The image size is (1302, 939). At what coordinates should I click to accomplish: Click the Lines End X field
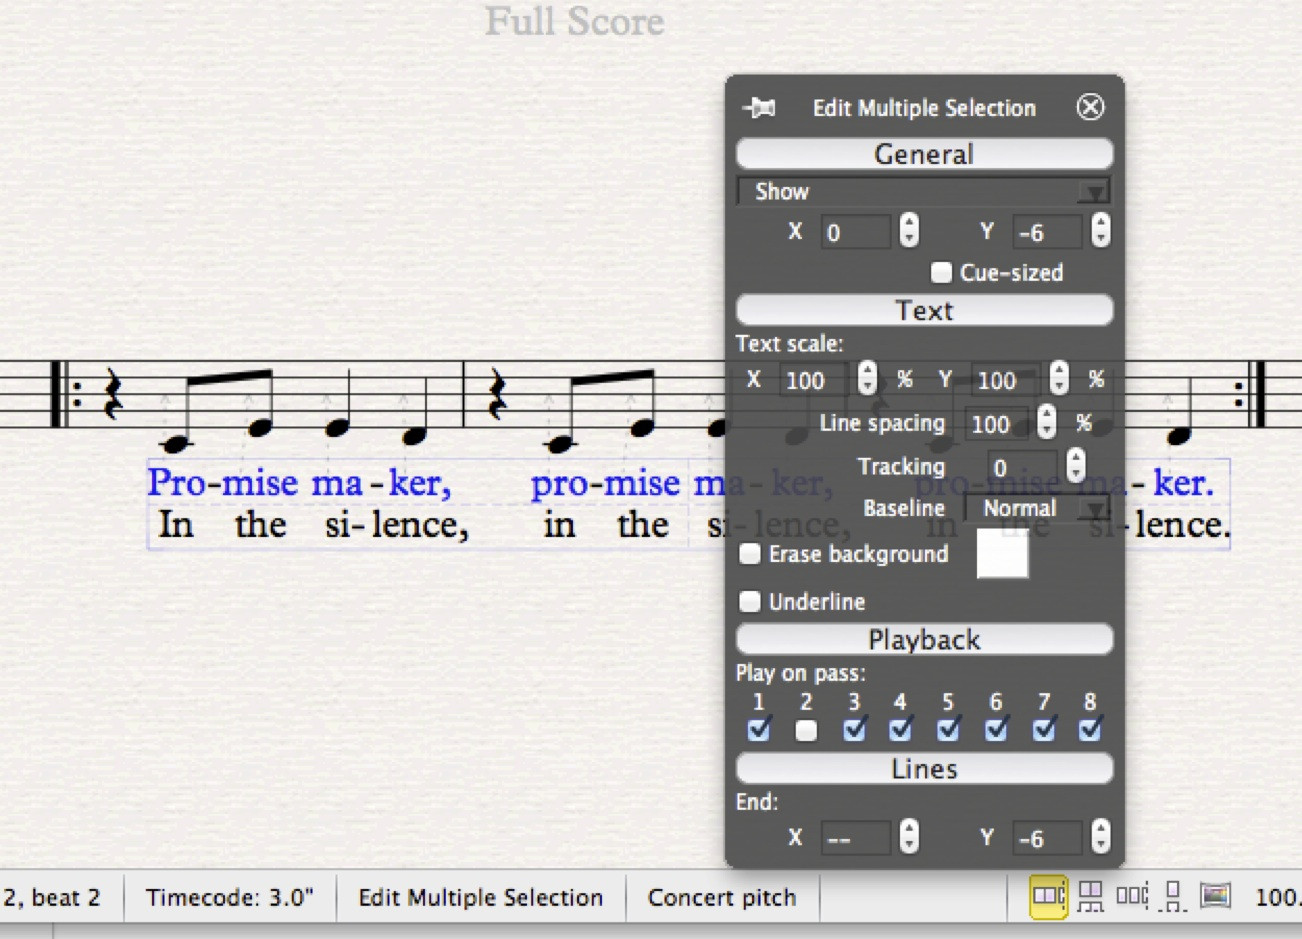click(x=855, y=838)
